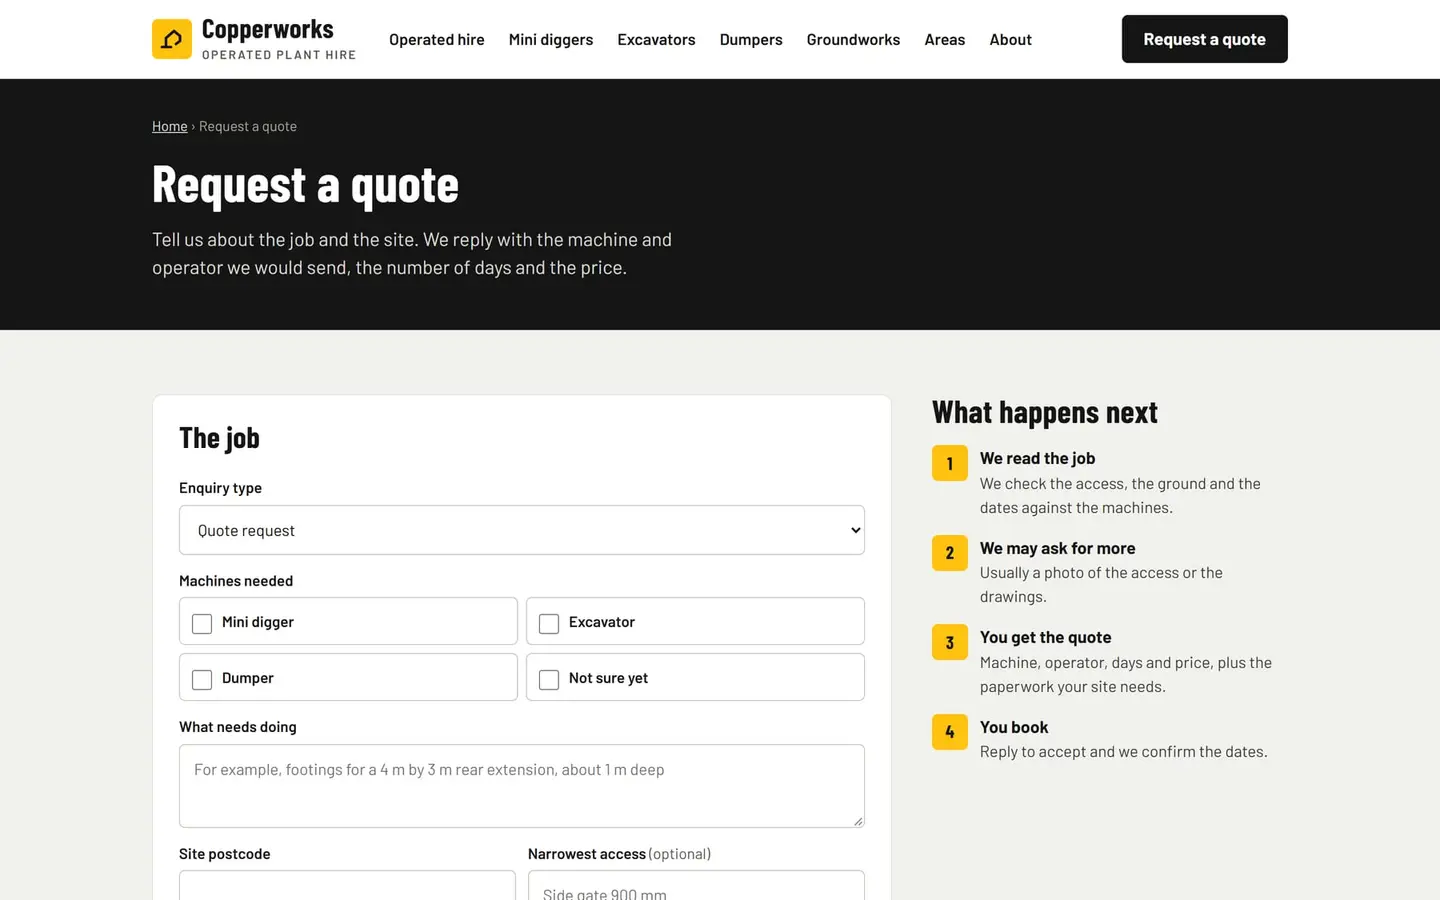Click the 'Request a quote' breadcrumb text

click(x=248, y=126)
